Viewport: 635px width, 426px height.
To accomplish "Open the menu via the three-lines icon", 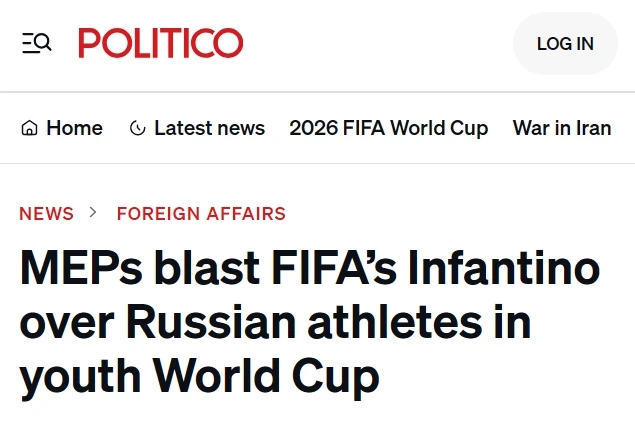I will pyautogui.click(x=28, y=43).
